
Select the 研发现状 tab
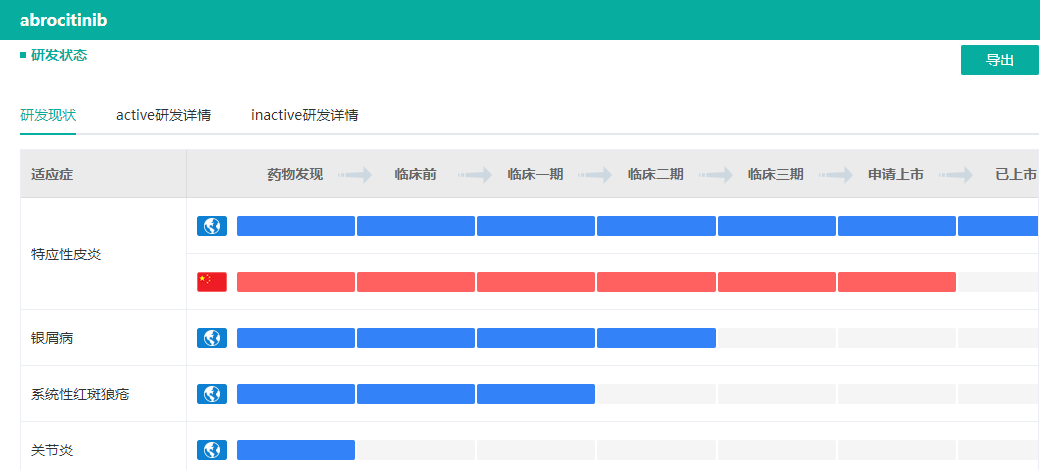pyautogui.click(x=48, y=115)
